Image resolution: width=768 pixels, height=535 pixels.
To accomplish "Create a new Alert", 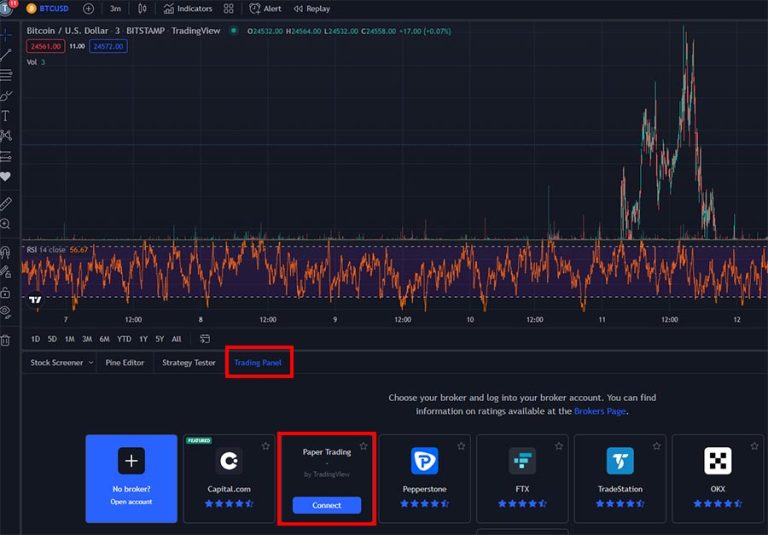I will pyautogui.click(x=265, y=8).
